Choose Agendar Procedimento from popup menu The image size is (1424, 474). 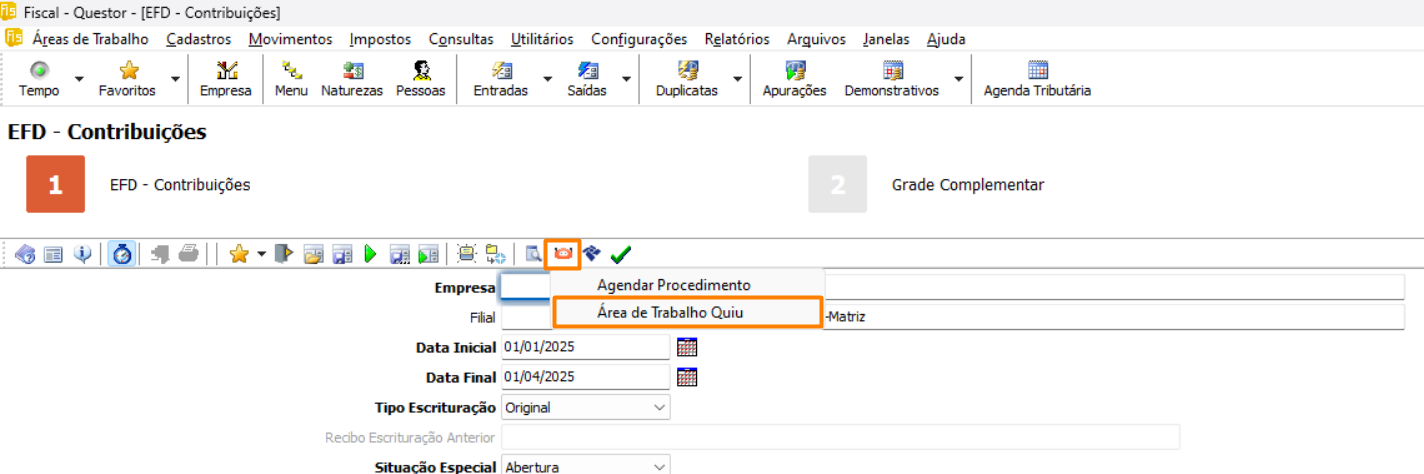(673, 285)
